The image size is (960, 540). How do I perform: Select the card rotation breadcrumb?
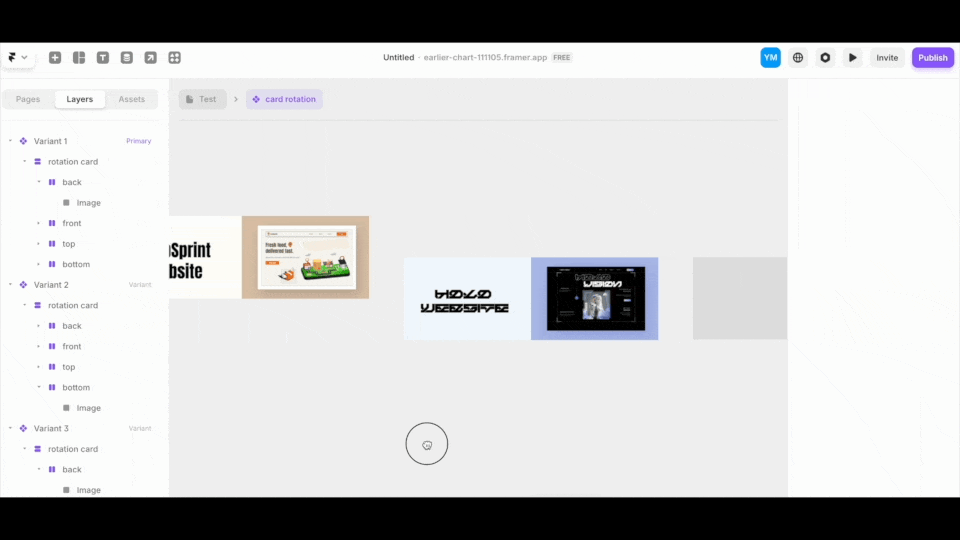pyautogui.click(x=284, y=99)
